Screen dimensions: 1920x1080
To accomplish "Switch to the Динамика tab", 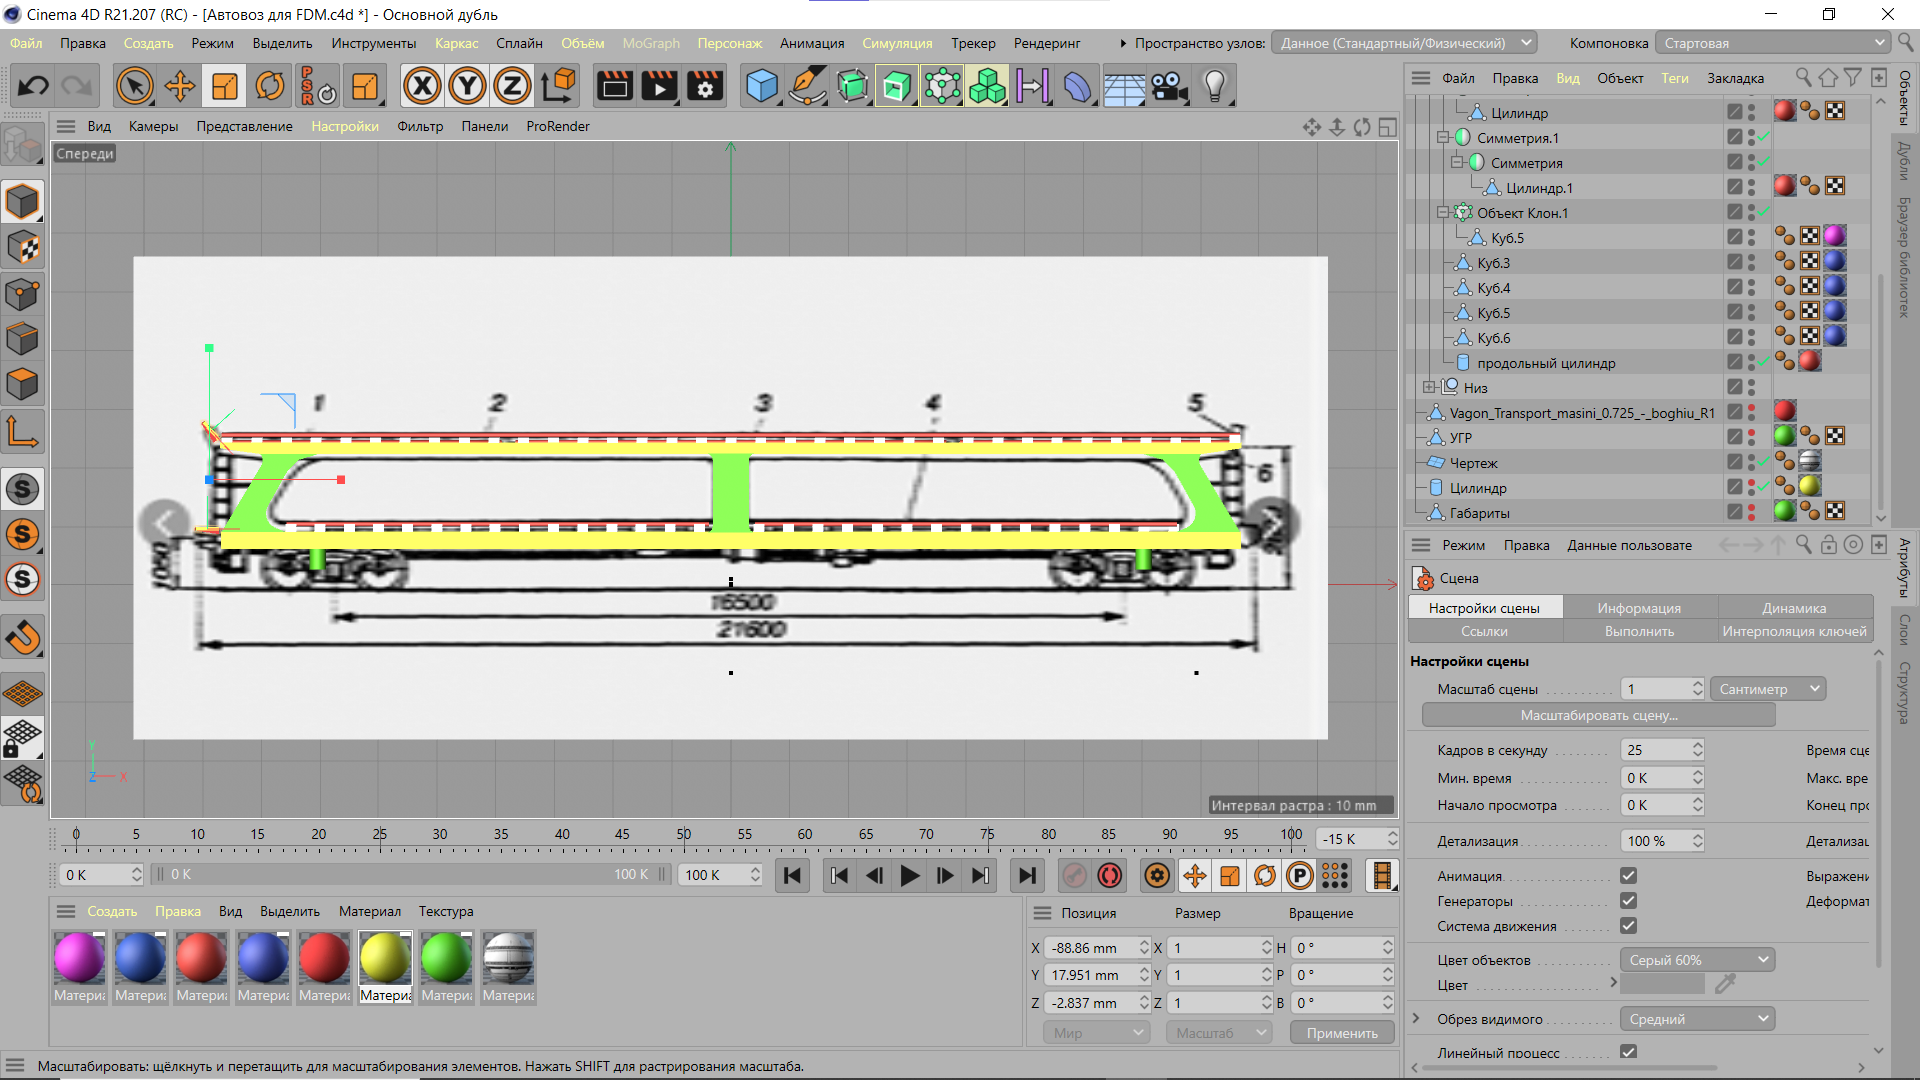I will 1794,608.
